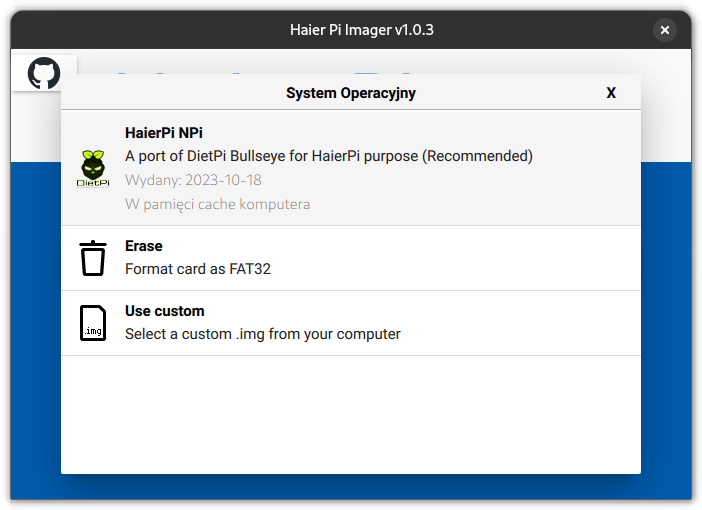702x510 pixels.
Task: Click the 'Wydany: 2023-10-18' release date
Action: click(193, 180)
